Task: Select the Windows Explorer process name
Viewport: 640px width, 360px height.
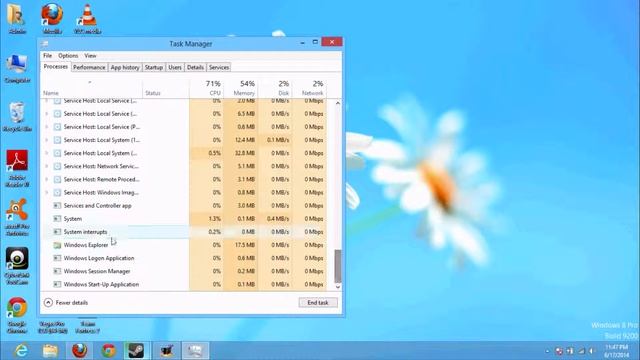Action: [86, 245]
